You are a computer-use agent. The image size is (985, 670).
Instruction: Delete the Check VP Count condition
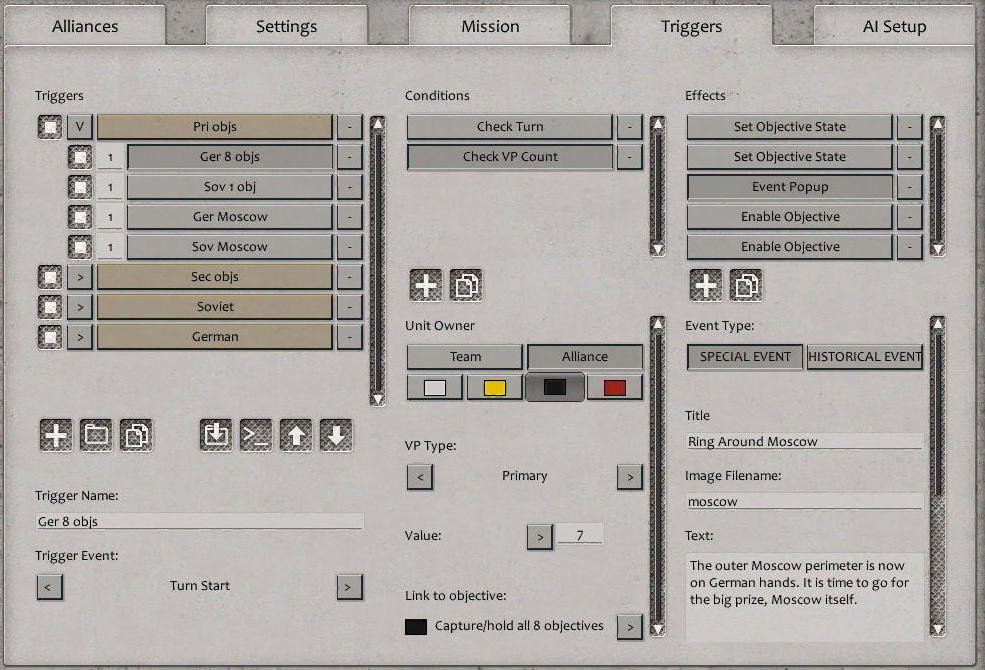[629, 157]
